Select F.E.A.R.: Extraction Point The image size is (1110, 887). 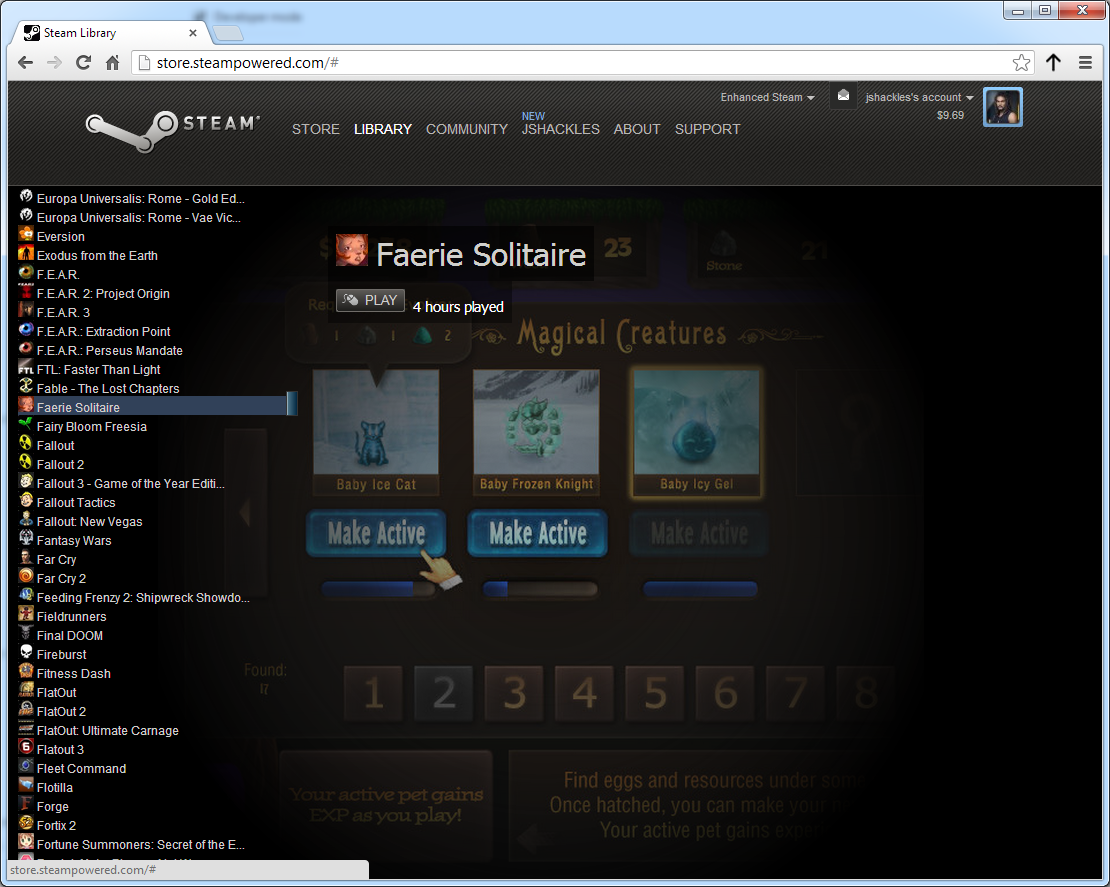(103, 332)
